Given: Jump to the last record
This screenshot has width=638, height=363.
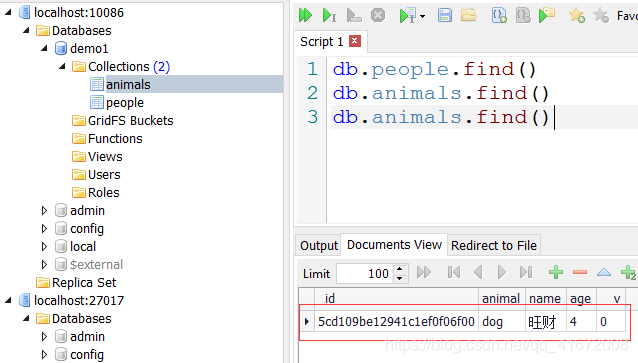Looking at the screenshot, I should point(526,272).
